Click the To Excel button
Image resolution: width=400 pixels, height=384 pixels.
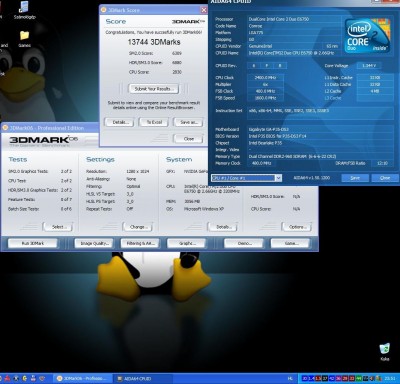154,122
